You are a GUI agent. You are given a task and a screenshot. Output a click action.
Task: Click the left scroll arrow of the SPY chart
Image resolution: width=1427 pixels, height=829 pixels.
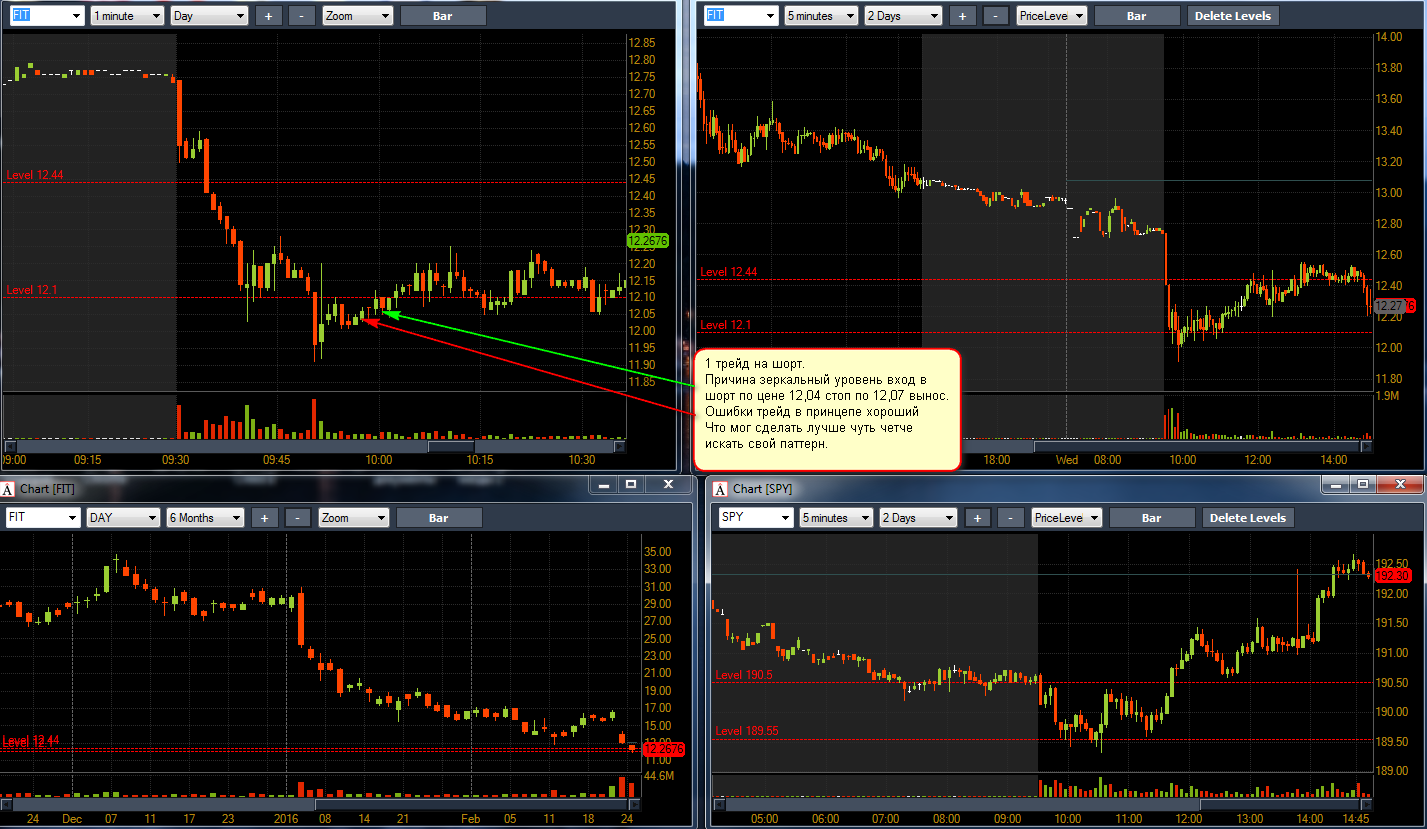click(x=719, y=804)
